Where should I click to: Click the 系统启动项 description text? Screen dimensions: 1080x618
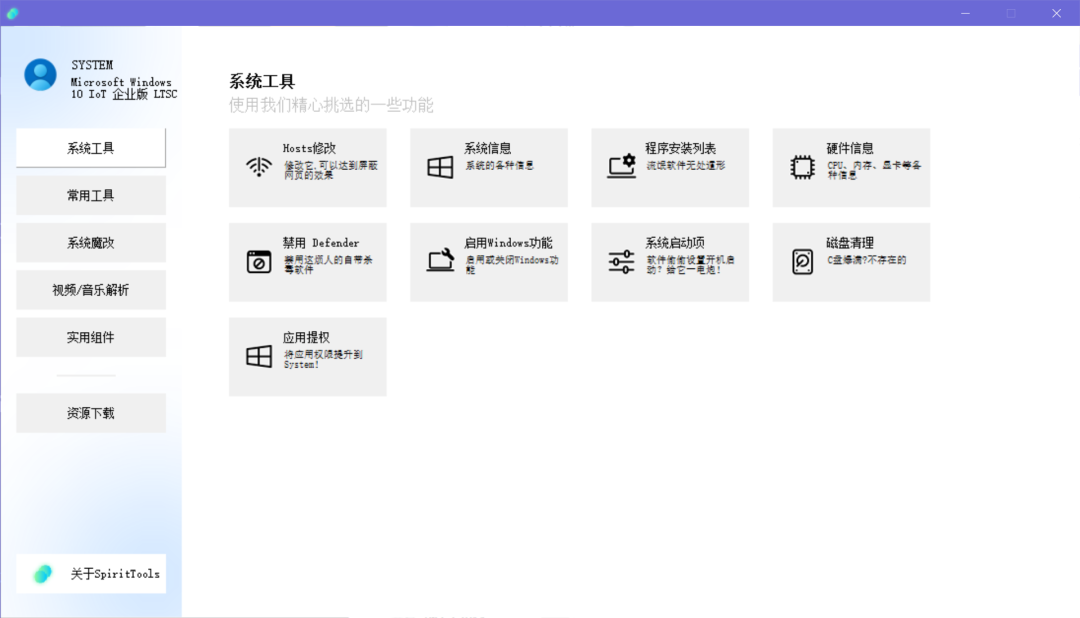pyautogui.click(x=690, y=265)
